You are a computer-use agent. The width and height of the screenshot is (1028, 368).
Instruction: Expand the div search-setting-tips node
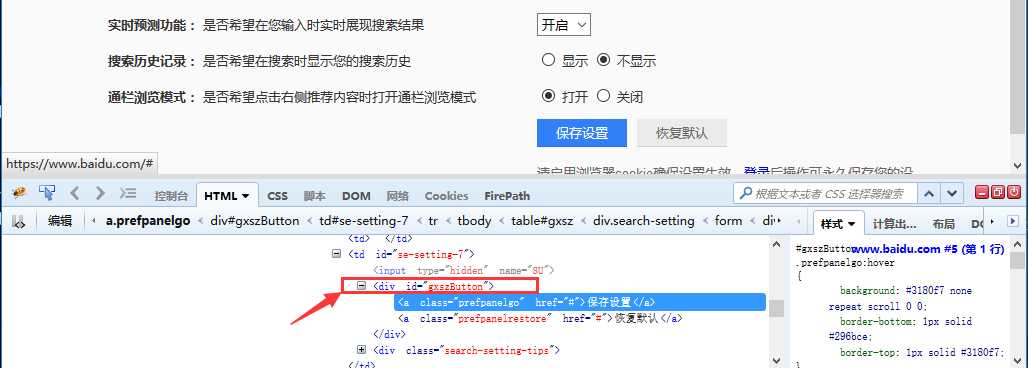click(x=361, y=350)
